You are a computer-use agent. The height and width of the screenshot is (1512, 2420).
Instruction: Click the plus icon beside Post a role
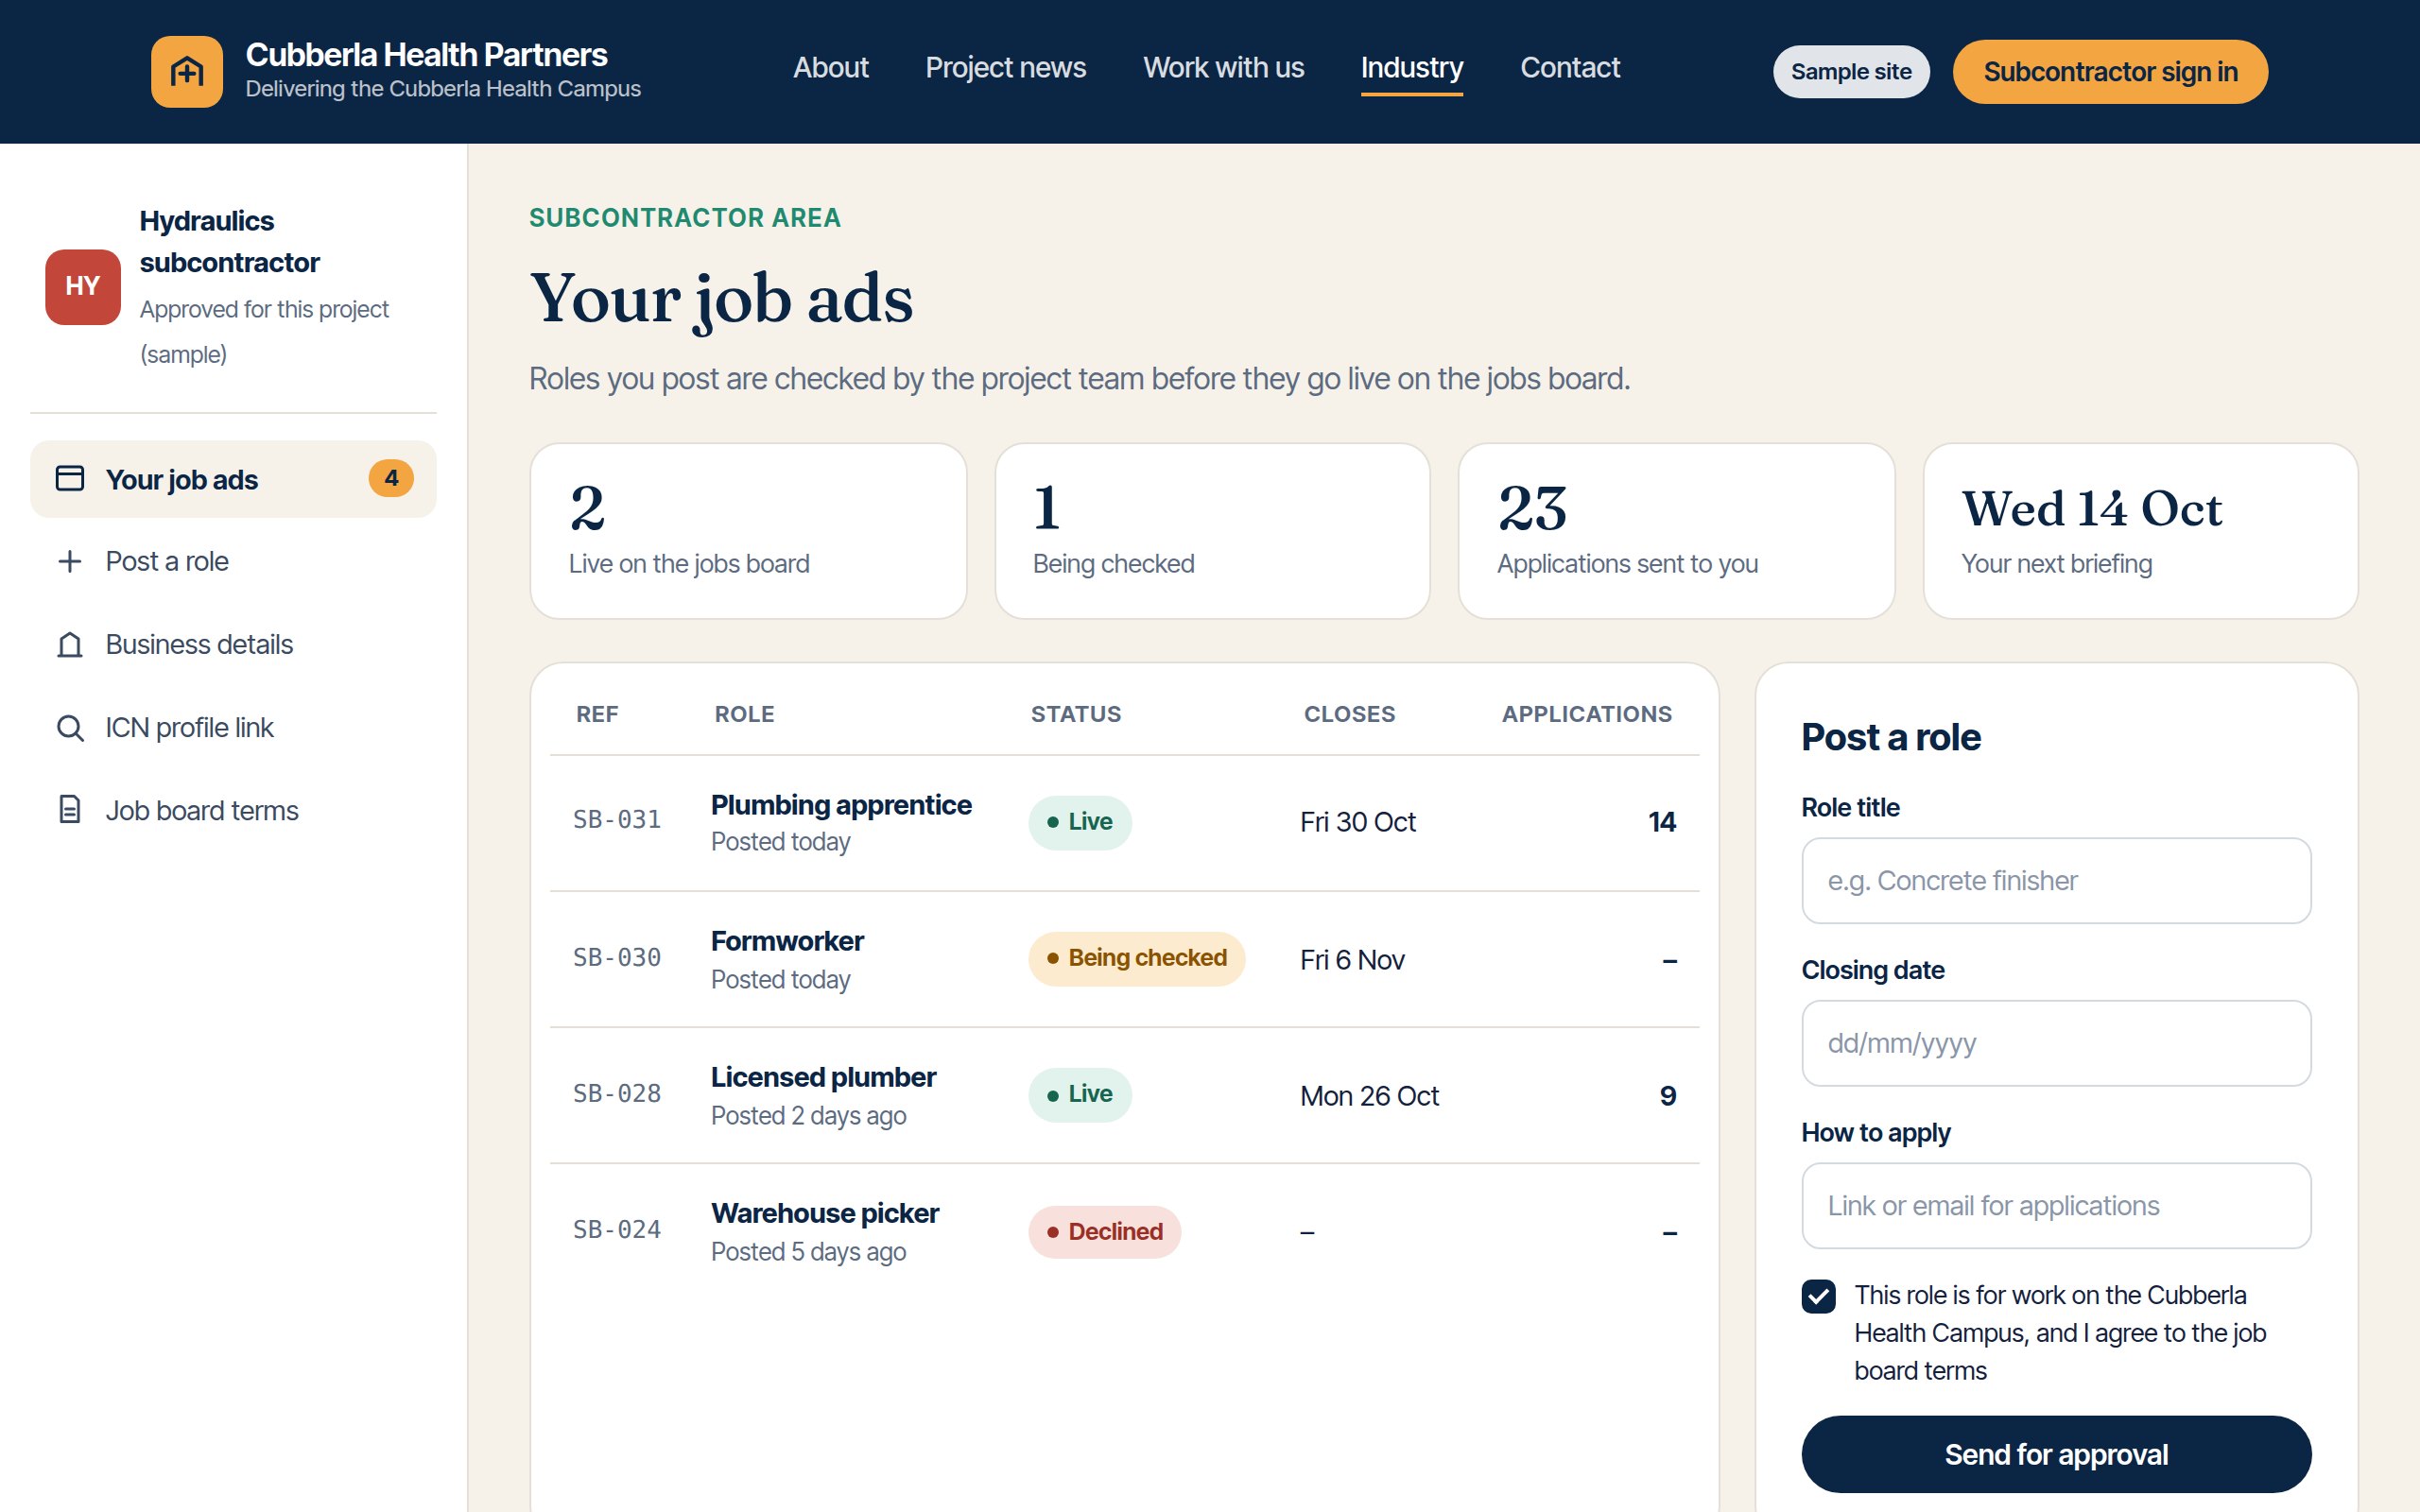(x=70, y=561)
